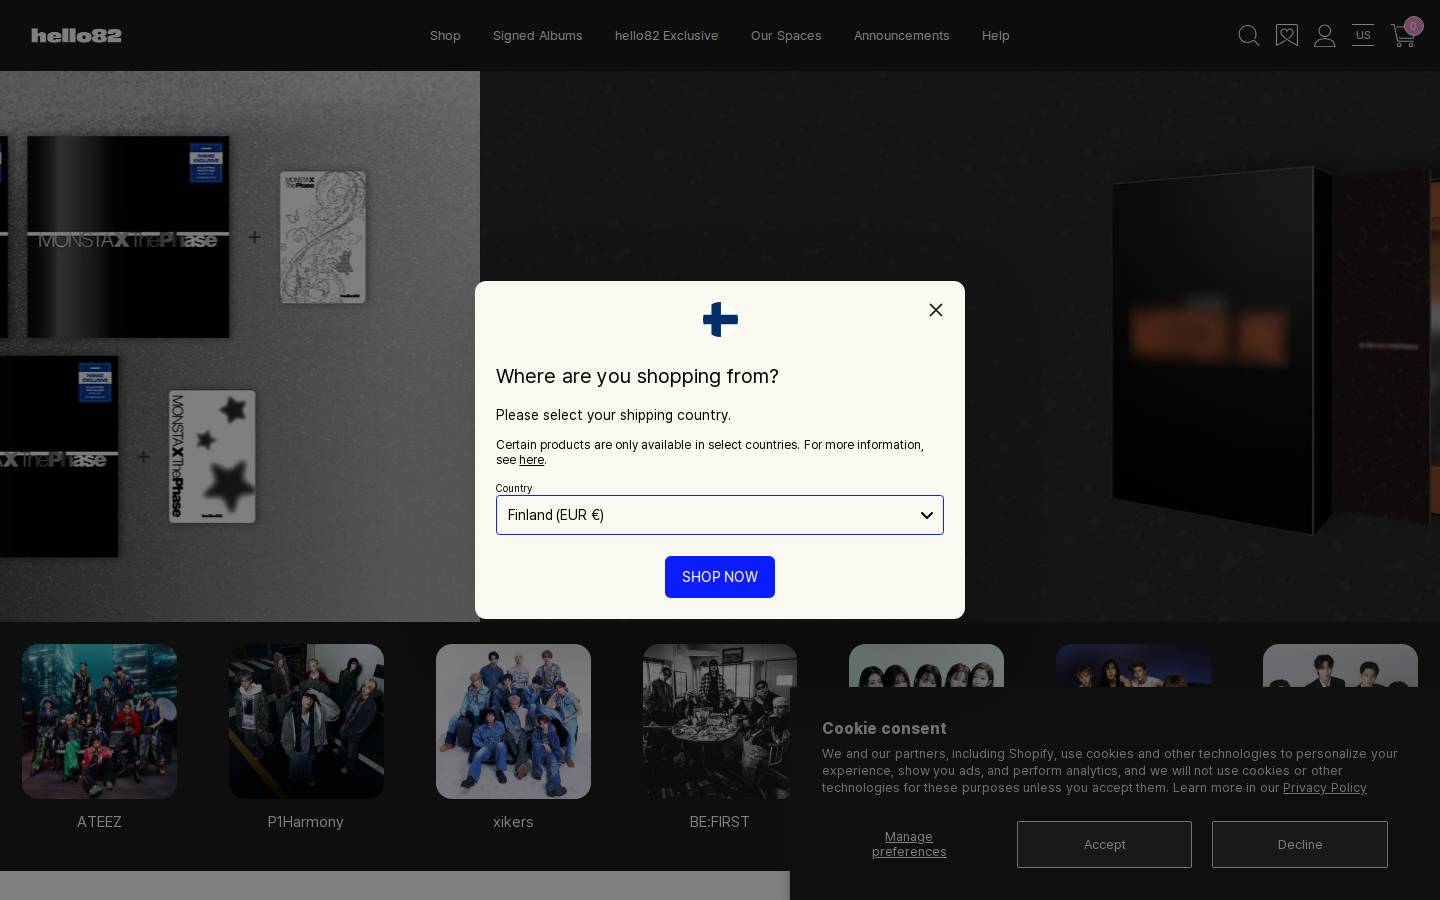Click the xikers text label
The image size is (1440, 900).
[x=513, y=822]
